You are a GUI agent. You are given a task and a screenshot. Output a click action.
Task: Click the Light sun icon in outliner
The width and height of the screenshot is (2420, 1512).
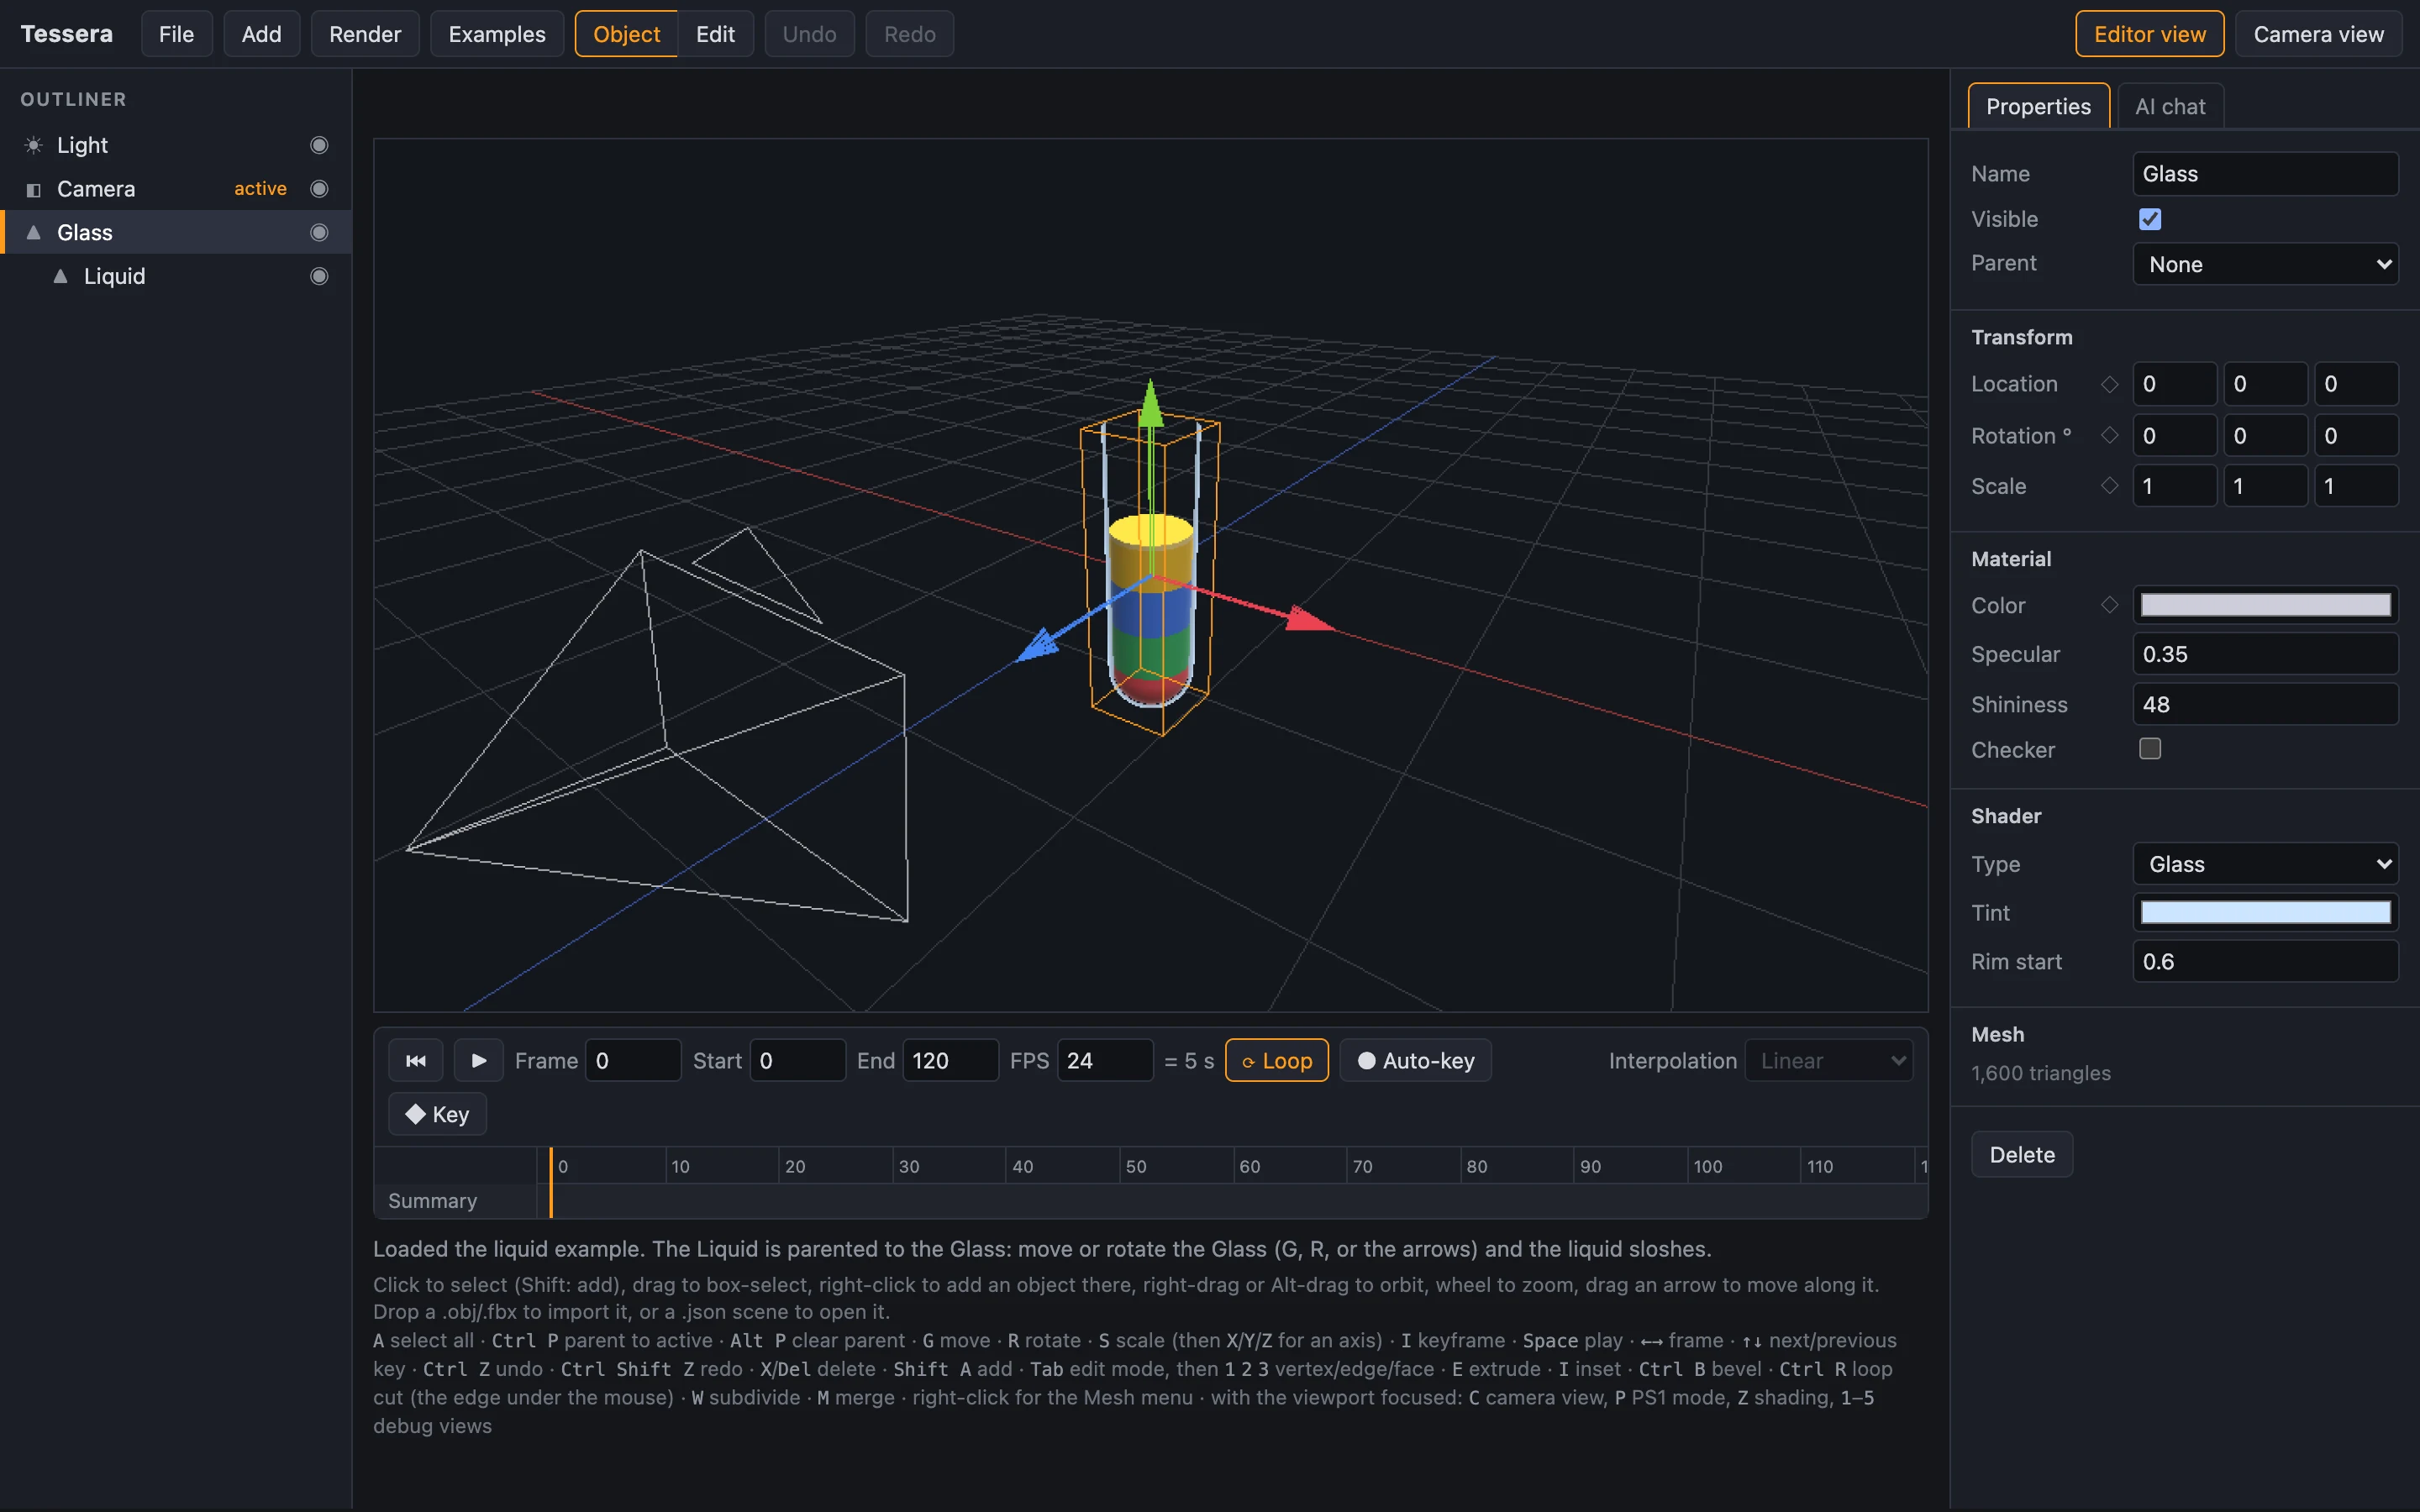(33, 145)
